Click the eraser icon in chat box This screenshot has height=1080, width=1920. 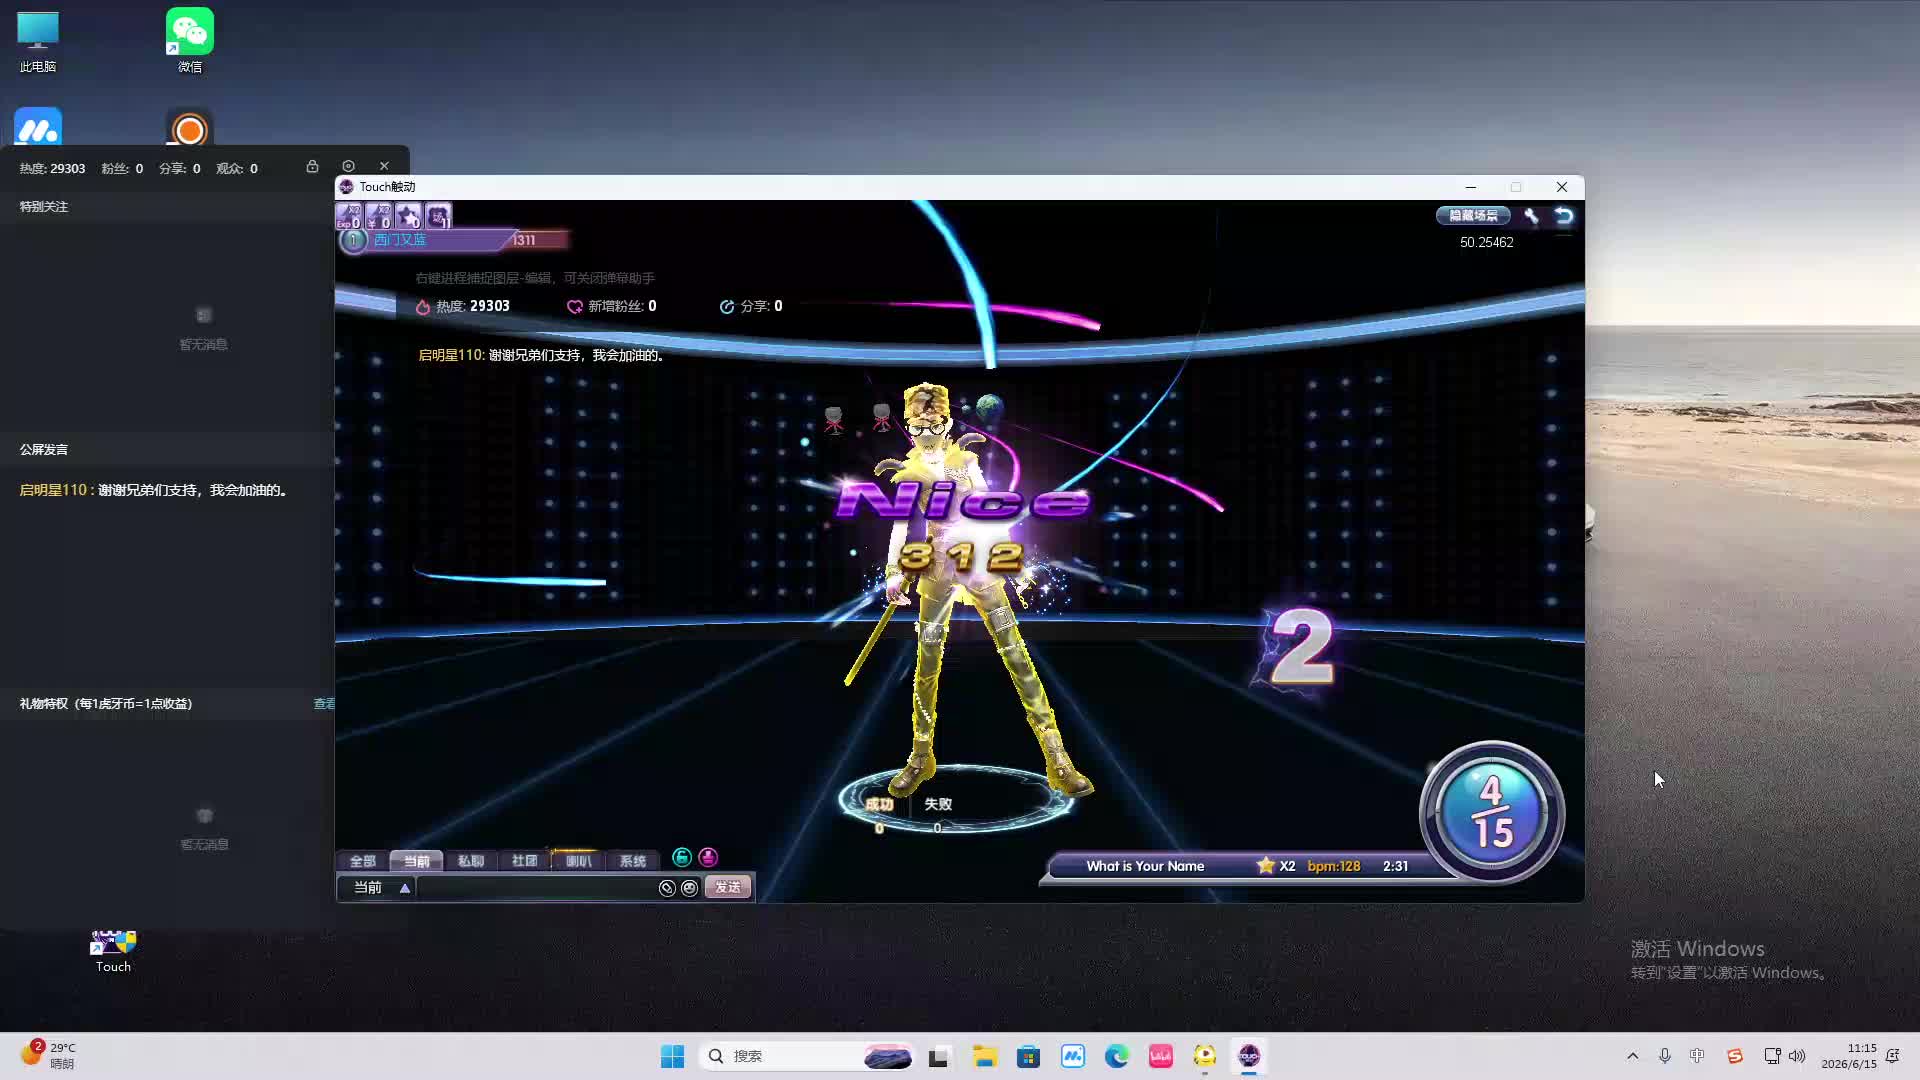(667, 888)
